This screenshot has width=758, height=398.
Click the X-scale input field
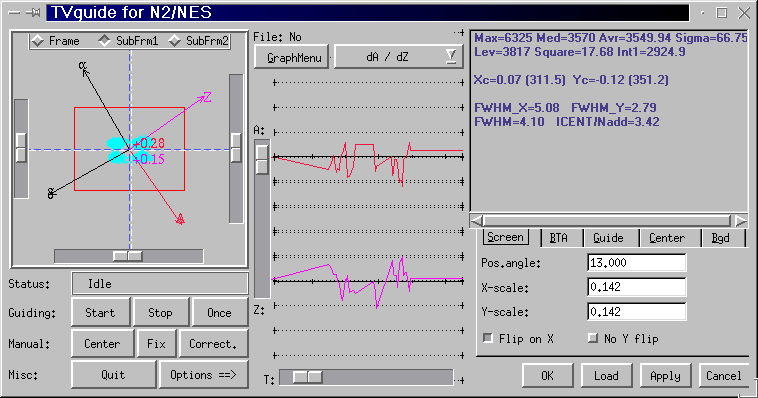[x=636, y=287]
